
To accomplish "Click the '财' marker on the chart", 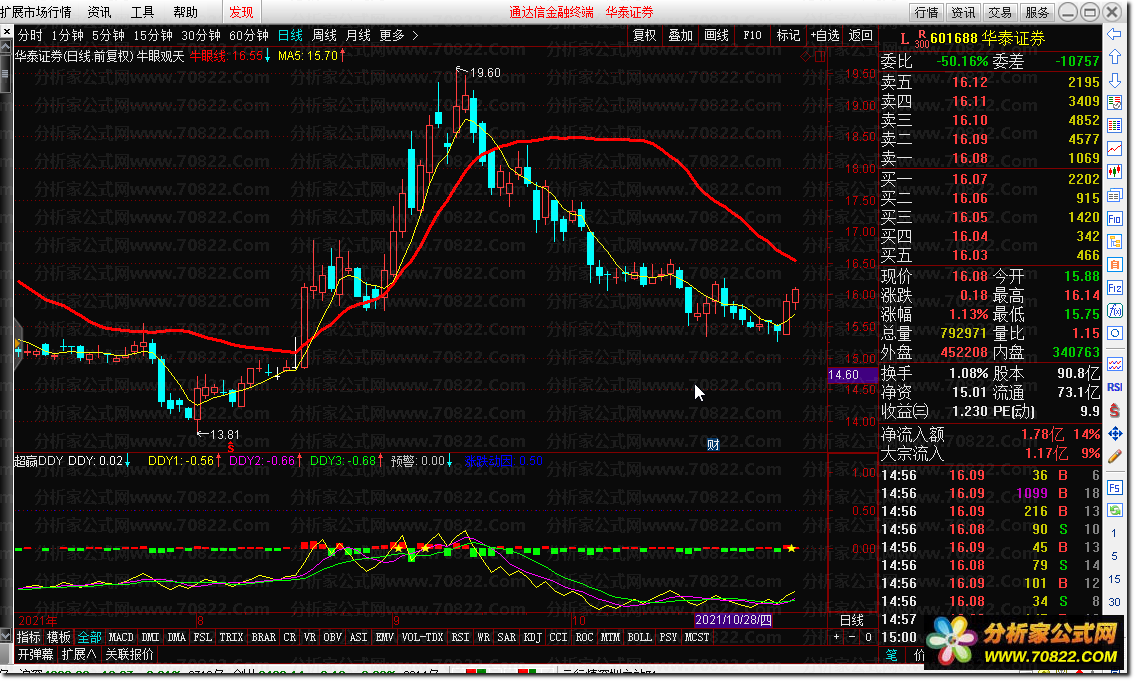I will 713,445.
